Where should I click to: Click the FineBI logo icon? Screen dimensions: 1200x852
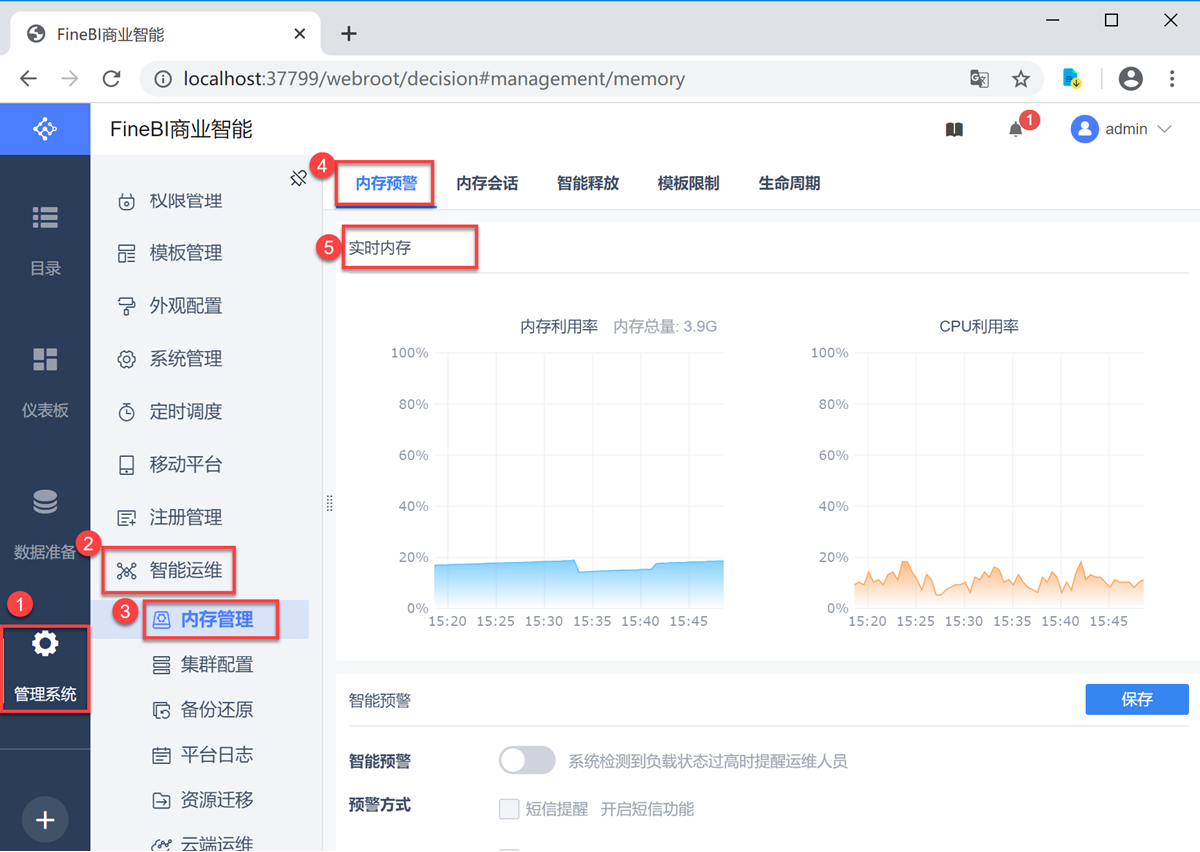pos(45,129)
